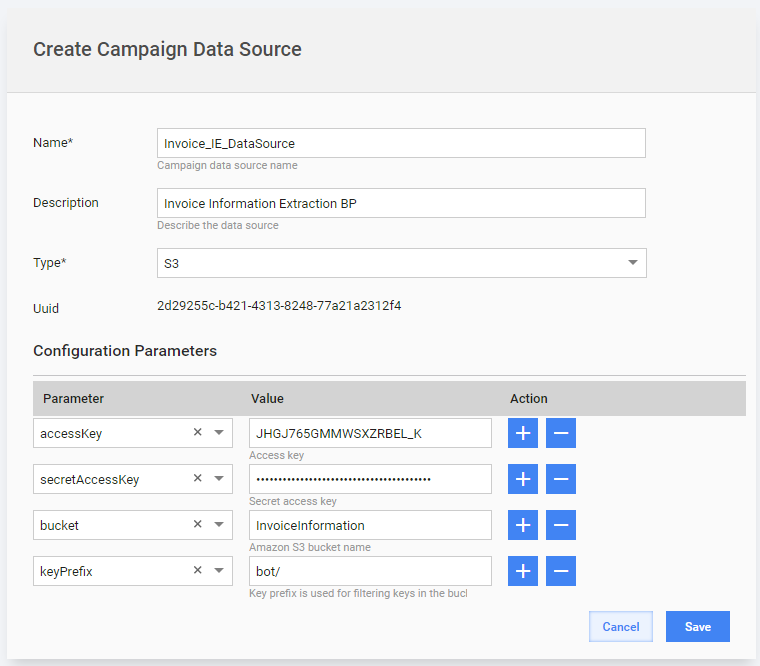The height and width of the screenshot is (666, 760).
Task: Edit the access key value field
Action: tap(370, 433)
